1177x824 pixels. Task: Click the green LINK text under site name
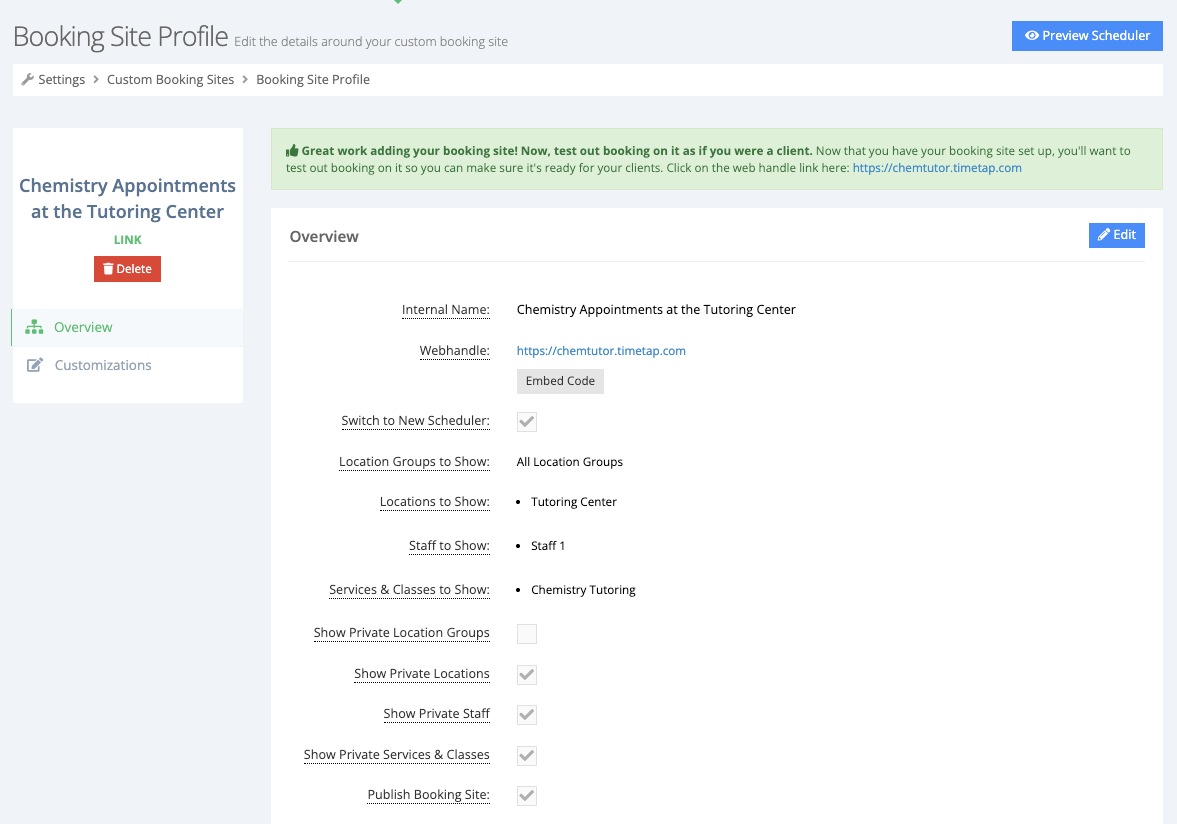point(128,240)
